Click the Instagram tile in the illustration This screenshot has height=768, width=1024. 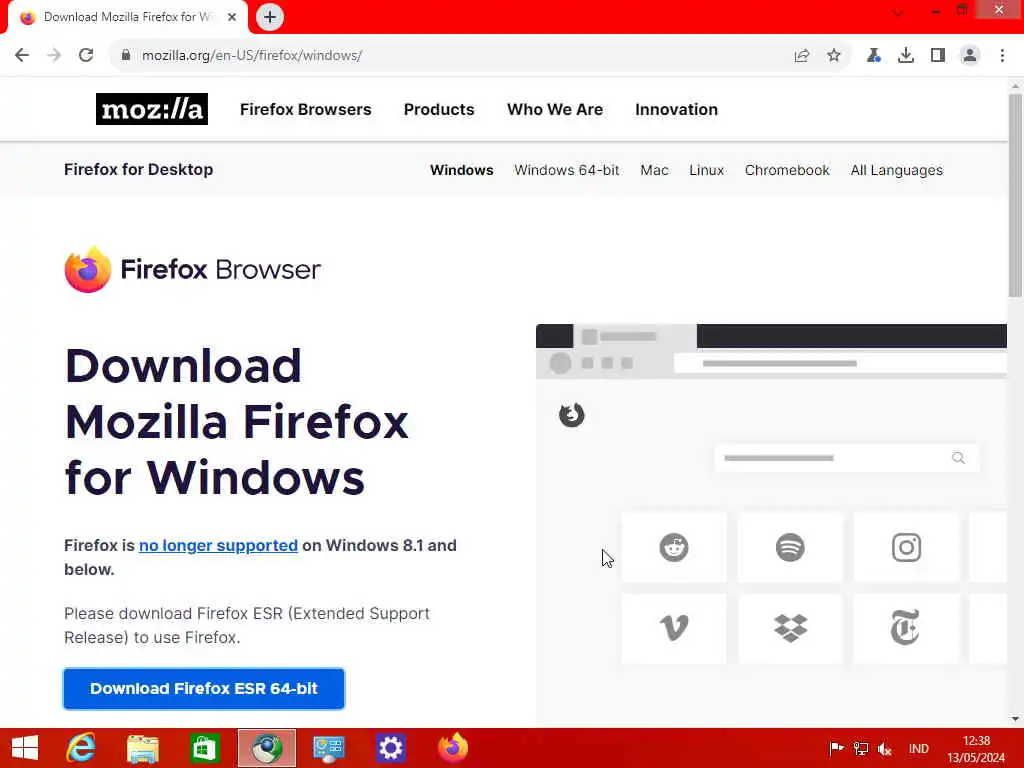(x=906, y=547)
